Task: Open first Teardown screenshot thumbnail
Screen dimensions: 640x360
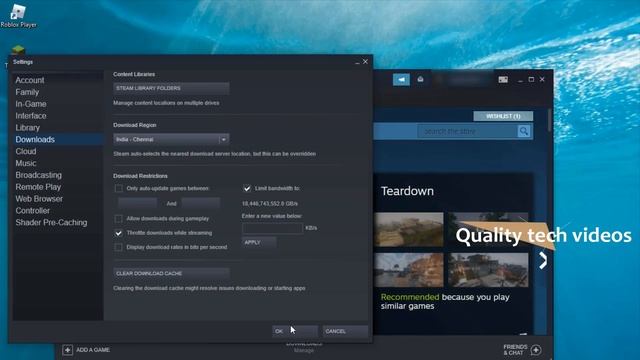Action: pyautogui.click(x=409, y=229)
